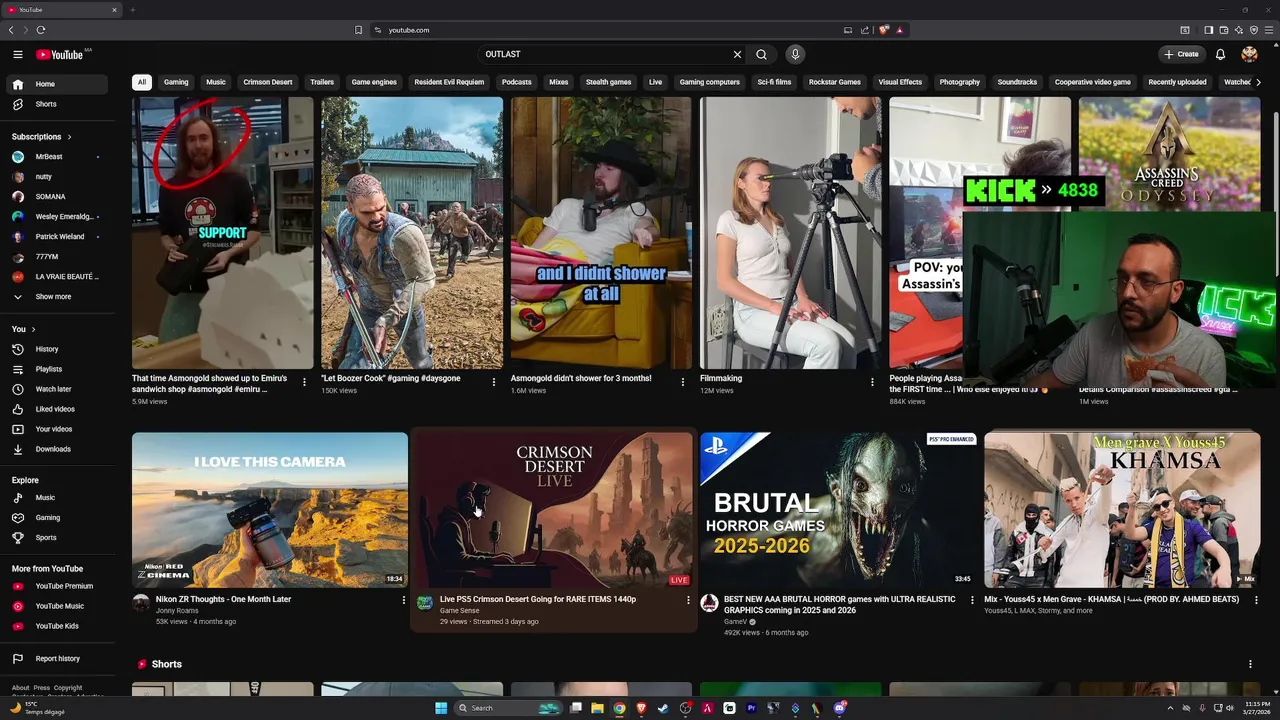Select the Rockstar Games chip
This screenshot has height=720, width=1280.
(x=835, y=82)
